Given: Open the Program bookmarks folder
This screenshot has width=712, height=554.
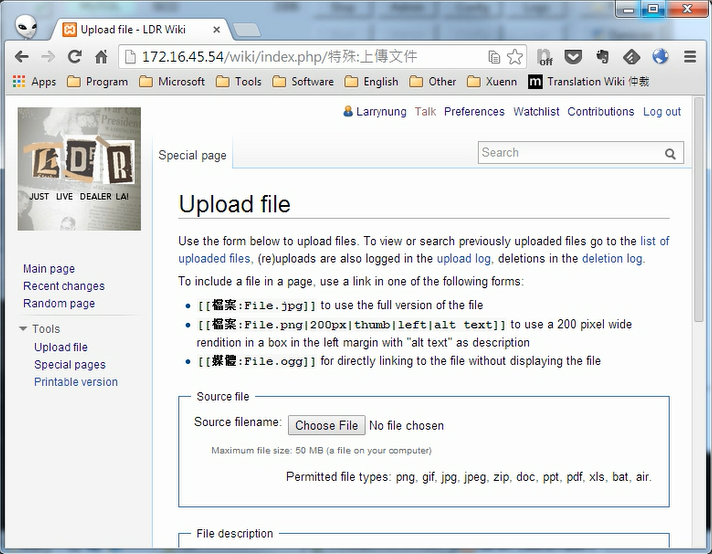Looking at the screenshot, I should pos(97,82).
